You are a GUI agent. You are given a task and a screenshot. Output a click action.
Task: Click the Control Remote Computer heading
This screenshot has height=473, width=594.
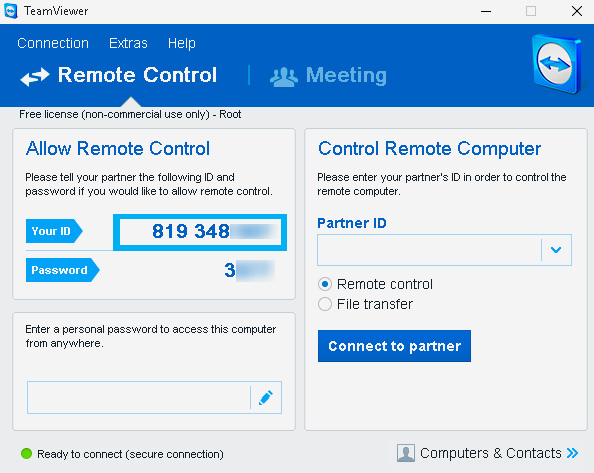click(430, 149)
